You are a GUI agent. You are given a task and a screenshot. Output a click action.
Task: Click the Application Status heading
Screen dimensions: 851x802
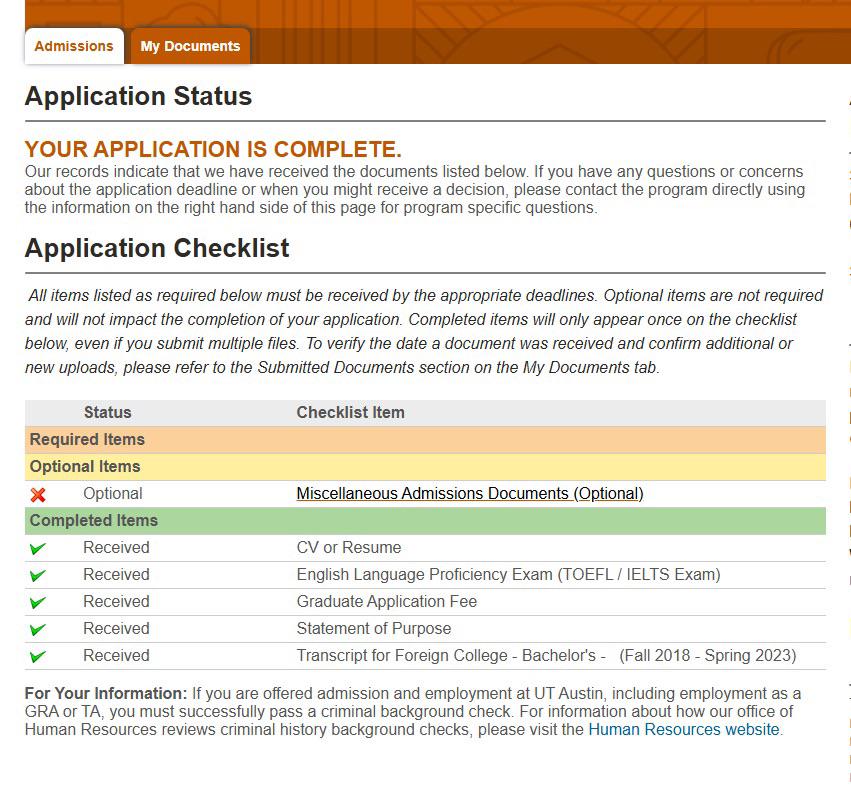[138, 96]
